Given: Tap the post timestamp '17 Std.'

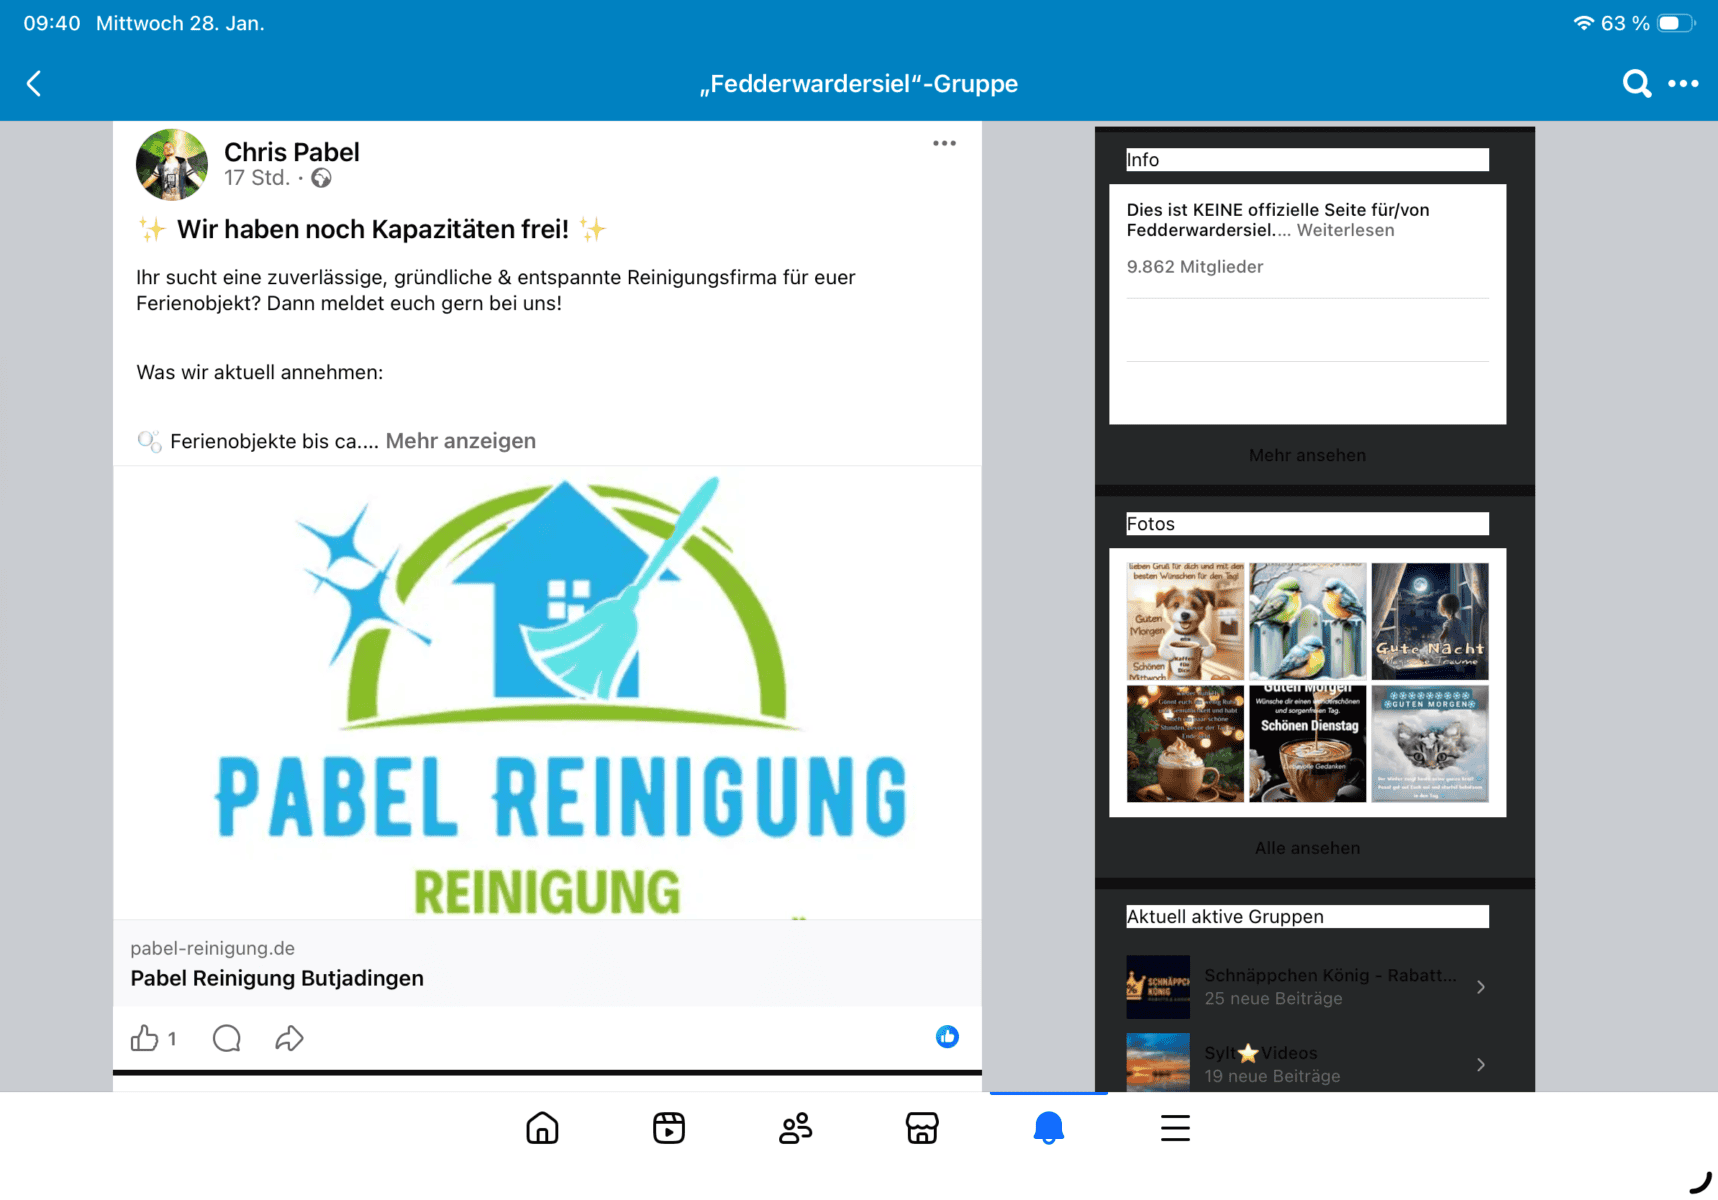Looking at the screenshot, I should coord(257,178).
